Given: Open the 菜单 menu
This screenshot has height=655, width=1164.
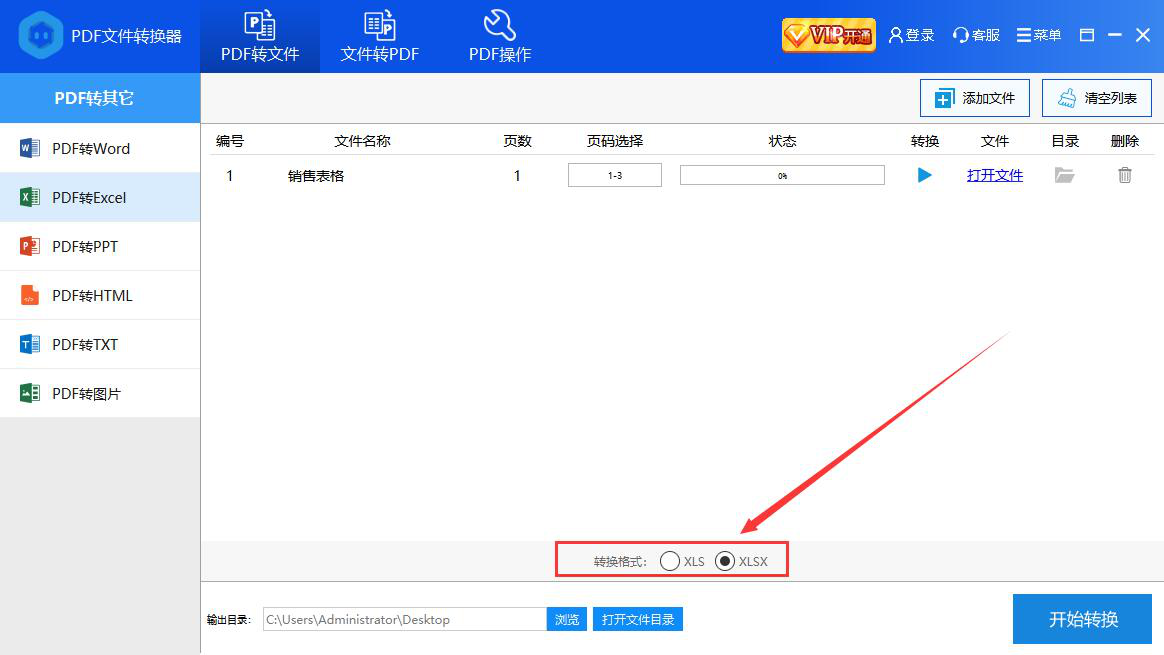Looking at the screenshot, I should (1039, 35).
